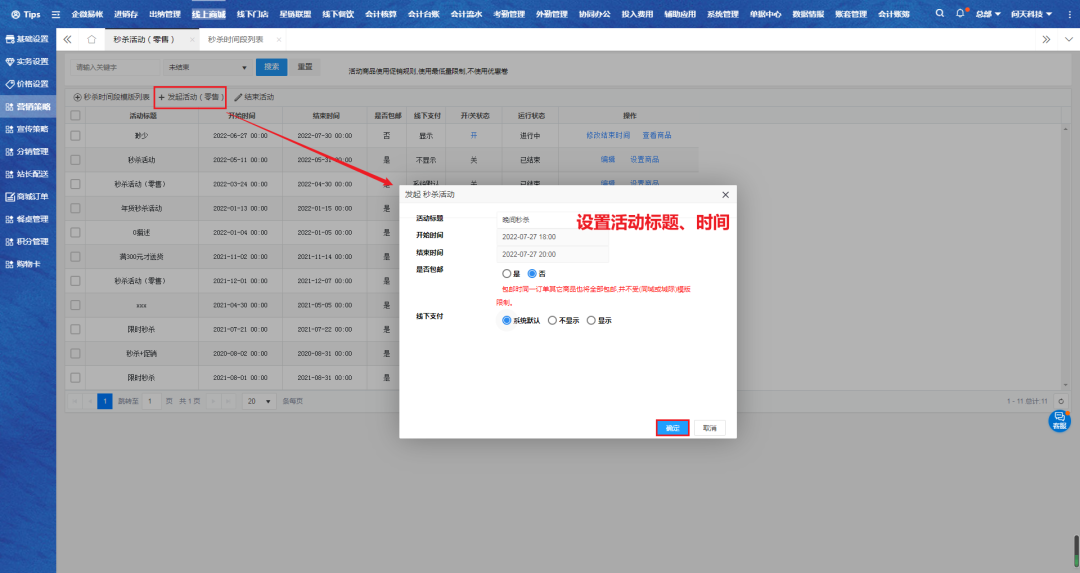Screen dimensions: 1080x573
Task: Open the blue 客服 support chat icon
Action: click(1059, 421)
